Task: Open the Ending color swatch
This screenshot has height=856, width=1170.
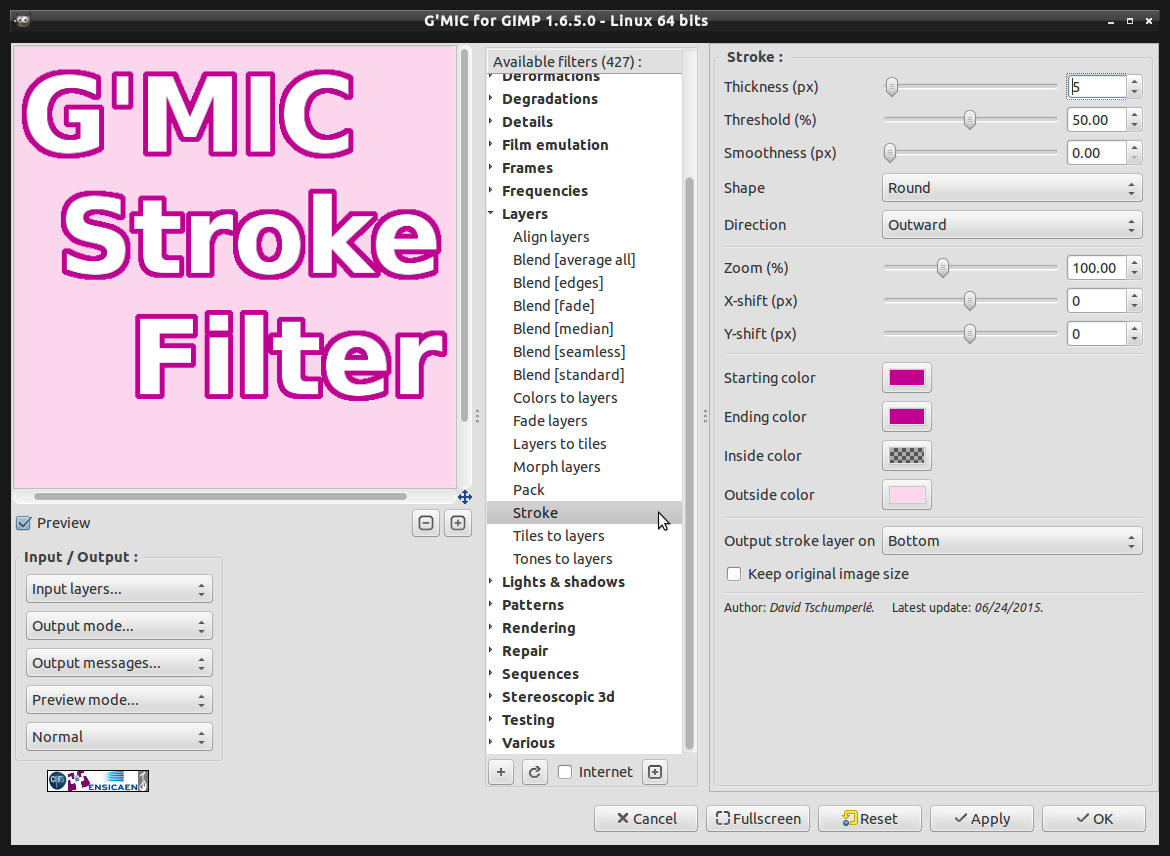Action: [907, 416]
